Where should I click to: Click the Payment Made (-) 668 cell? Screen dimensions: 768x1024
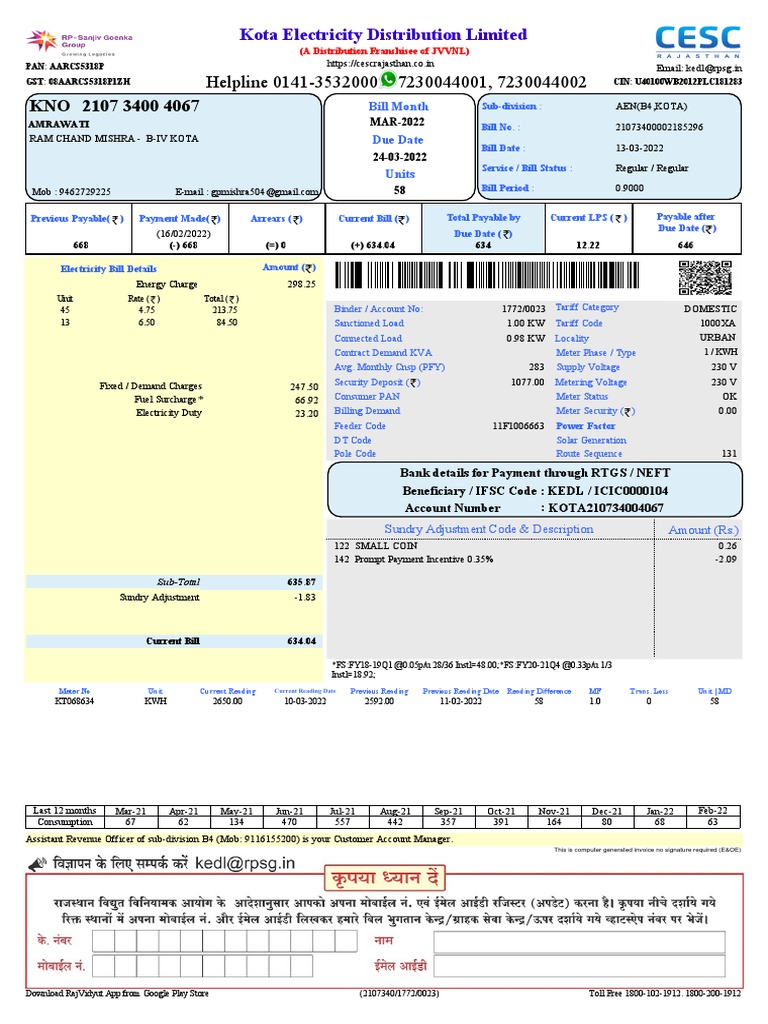click(183, 246)
